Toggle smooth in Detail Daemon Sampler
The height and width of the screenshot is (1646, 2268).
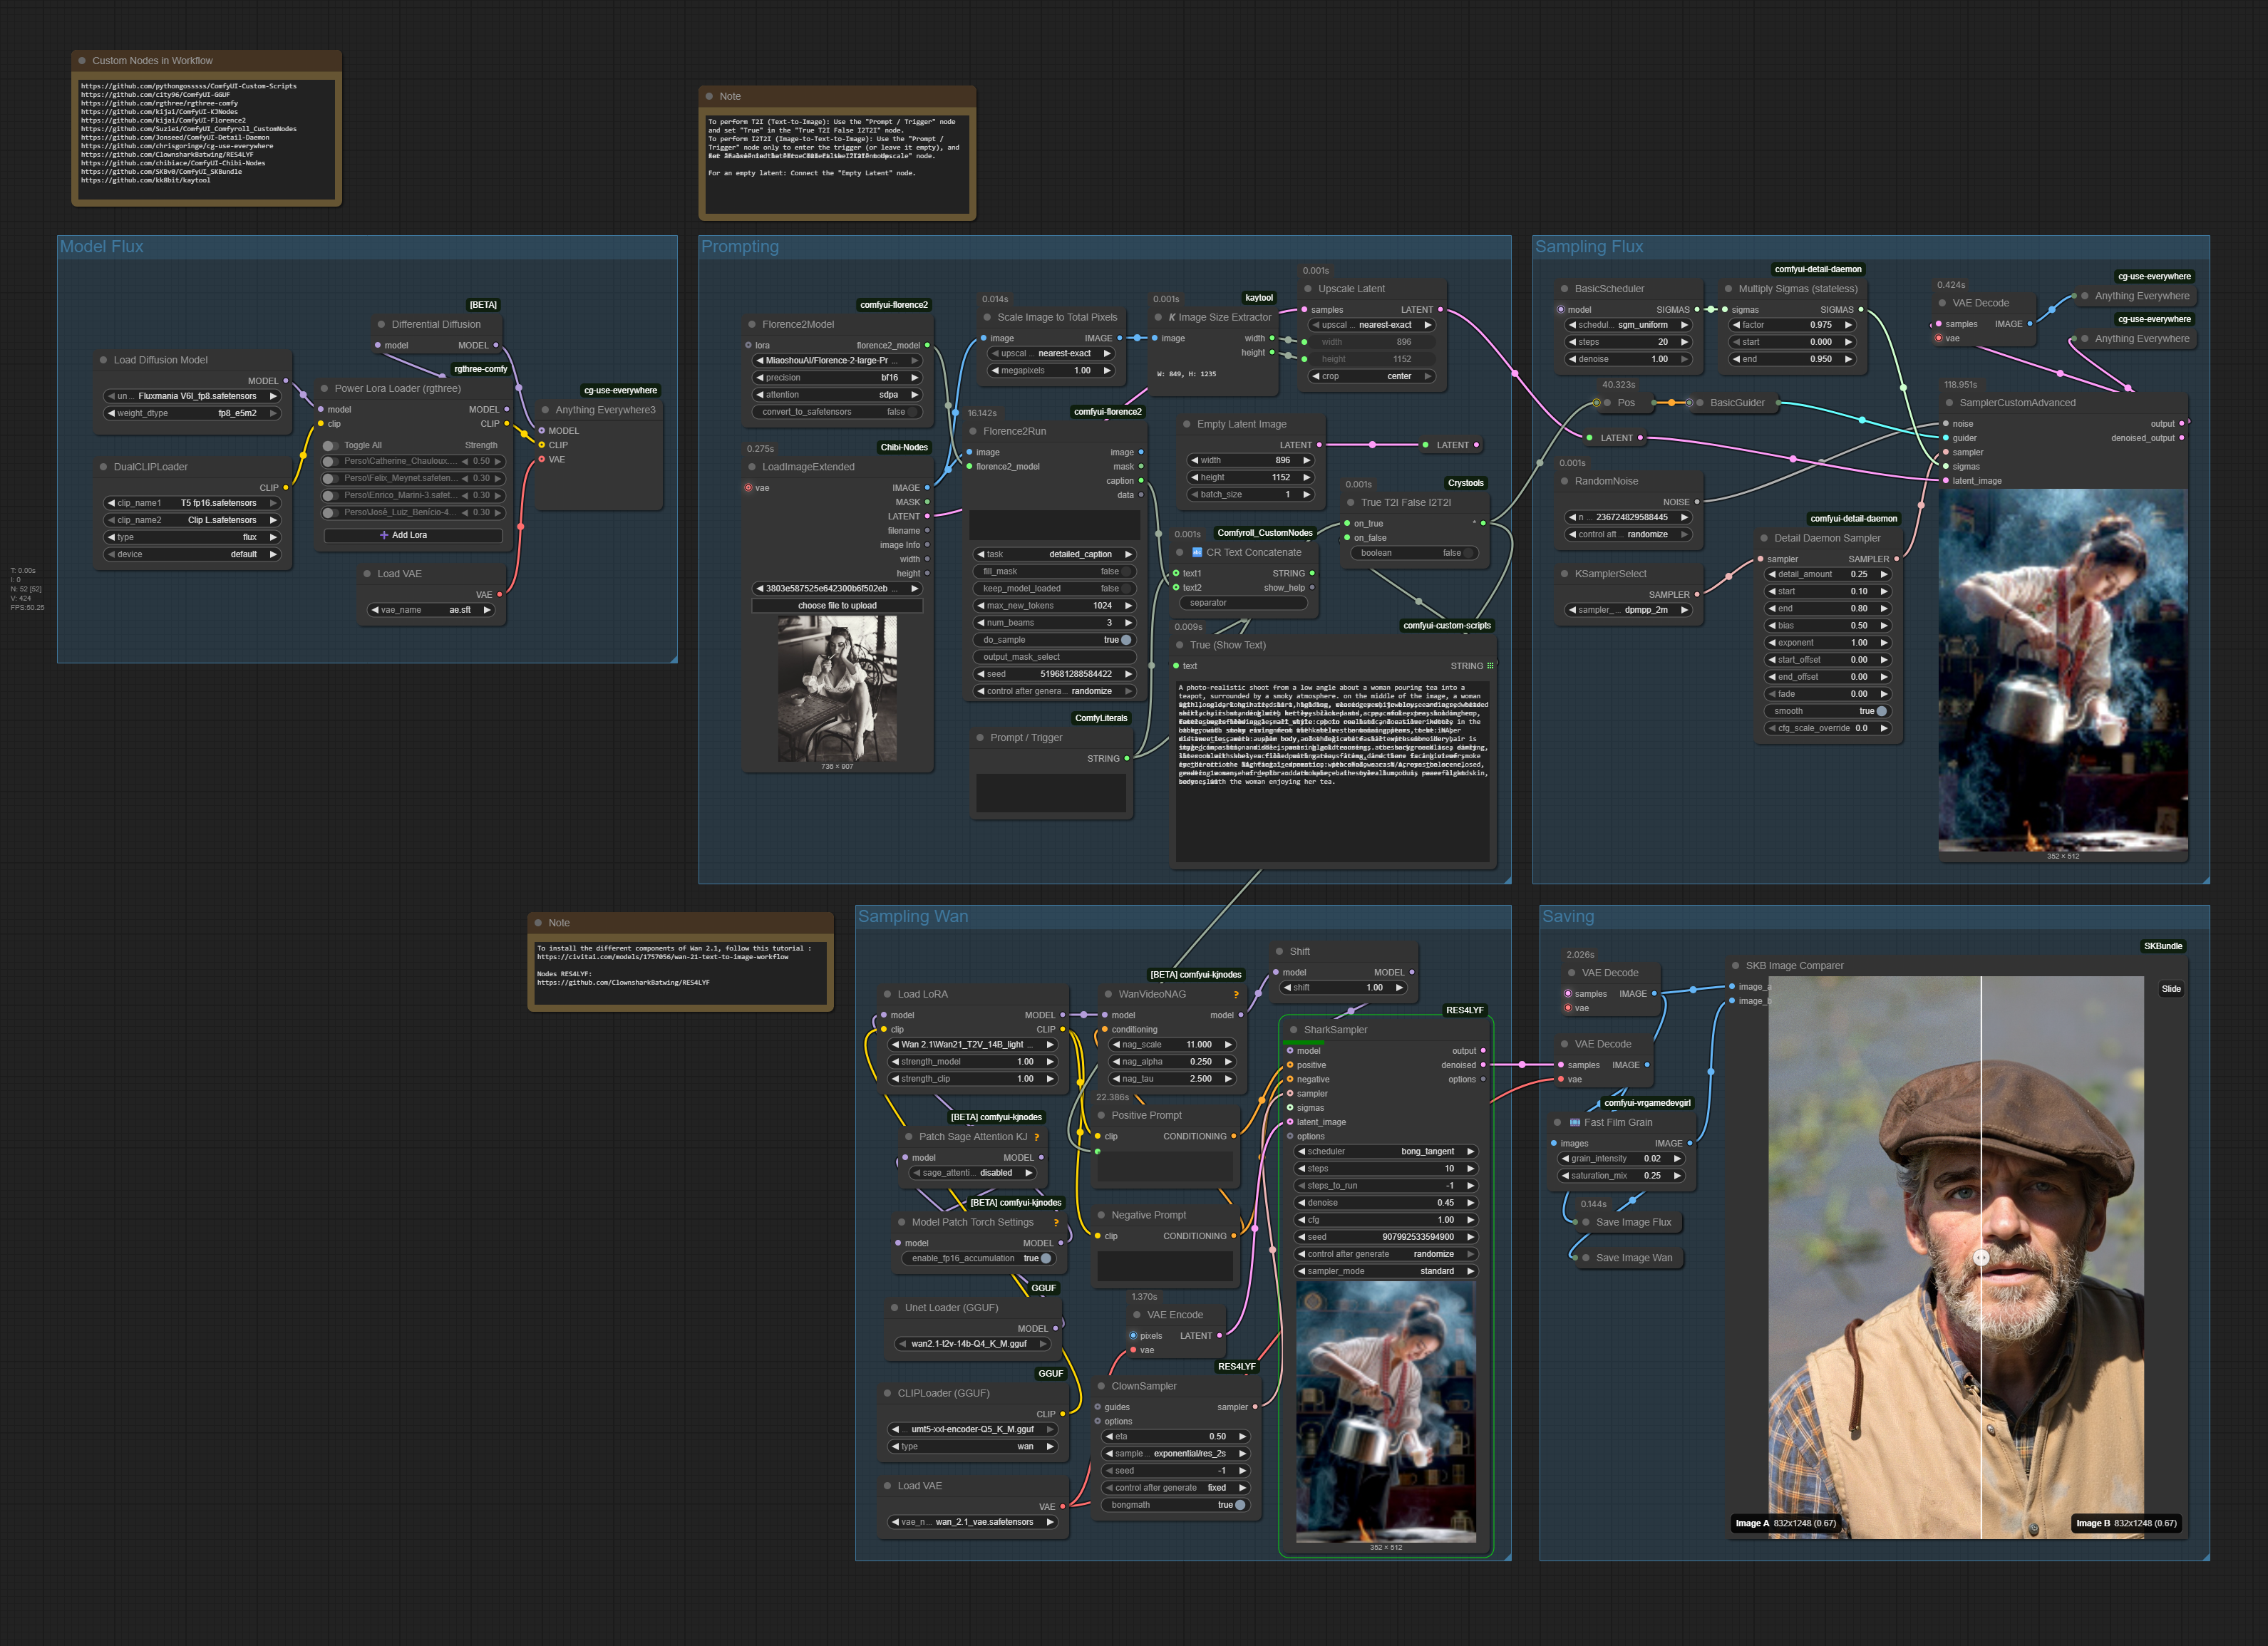point(1882,711)
